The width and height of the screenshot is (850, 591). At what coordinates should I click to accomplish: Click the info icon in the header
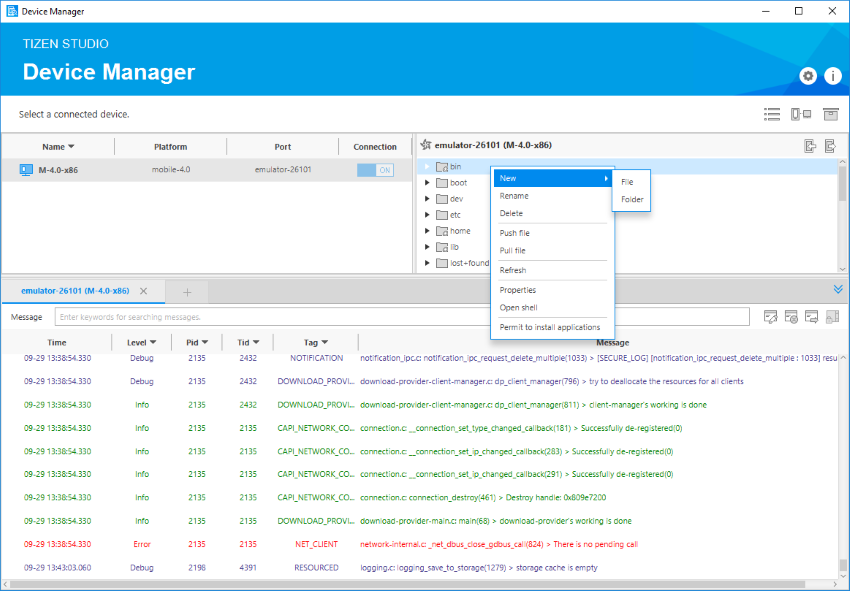pos(833,75)
